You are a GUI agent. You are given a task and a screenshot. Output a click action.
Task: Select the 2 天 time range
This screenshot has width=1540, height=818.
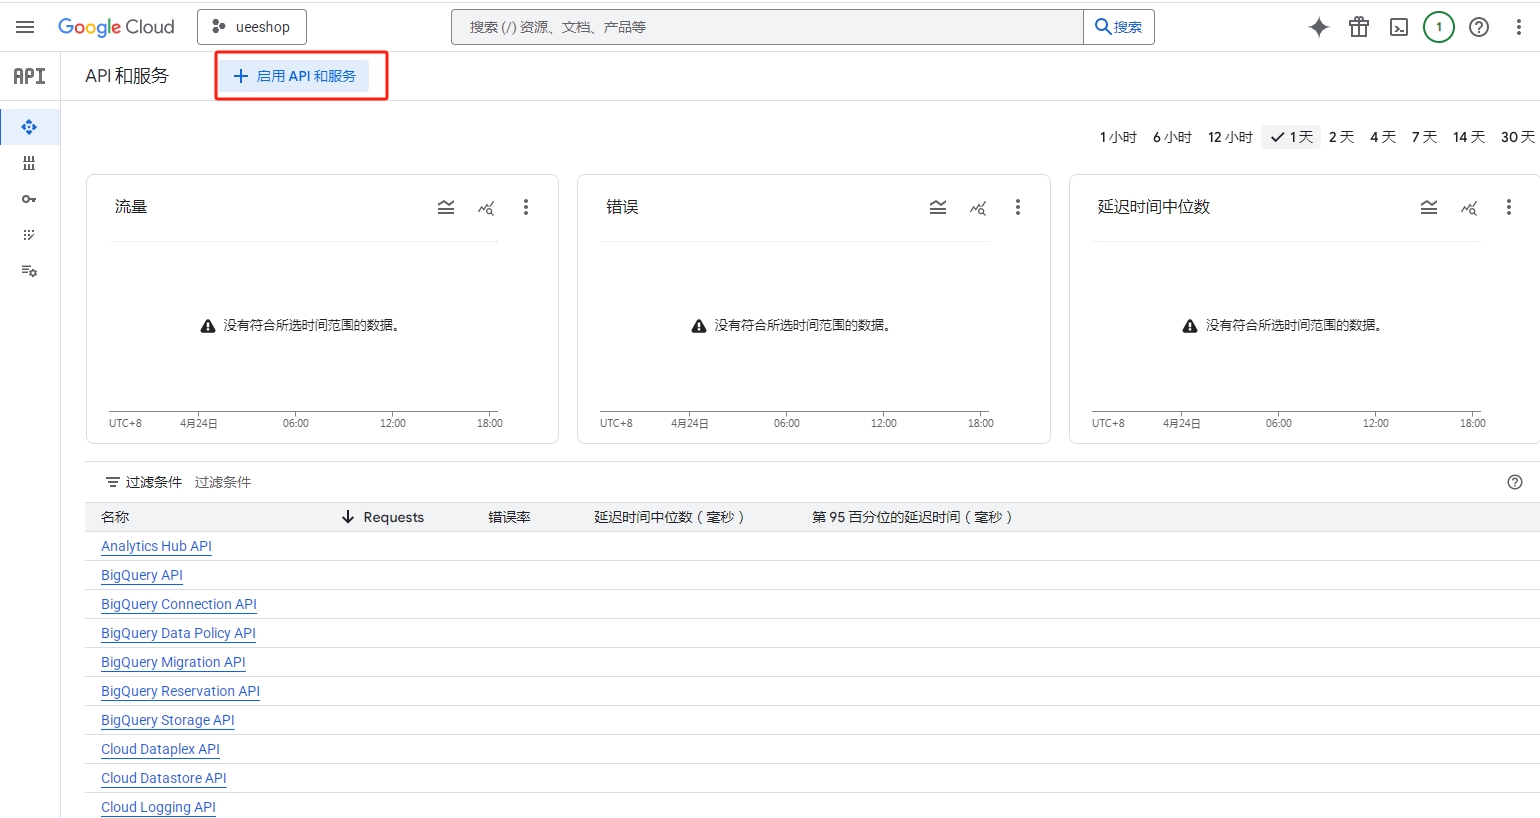1341,137
